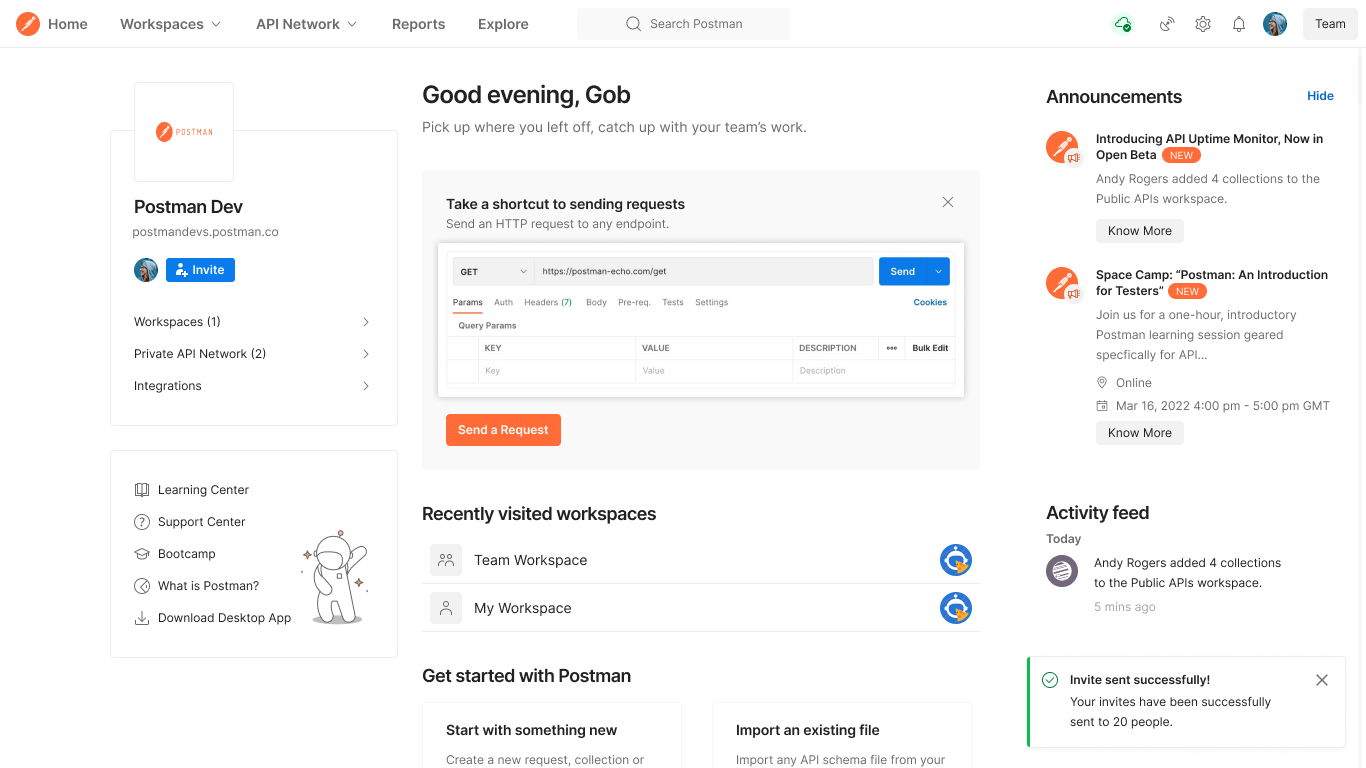
Task: Click the Search Postman field
Action: pos(684,24)
